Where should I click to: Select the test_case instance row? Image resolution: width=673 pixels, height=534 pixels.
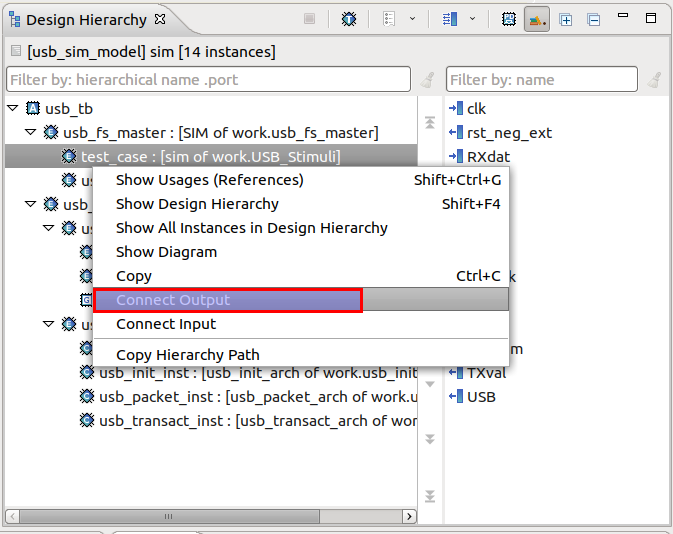pyautogui.click(x=210, y=156)
